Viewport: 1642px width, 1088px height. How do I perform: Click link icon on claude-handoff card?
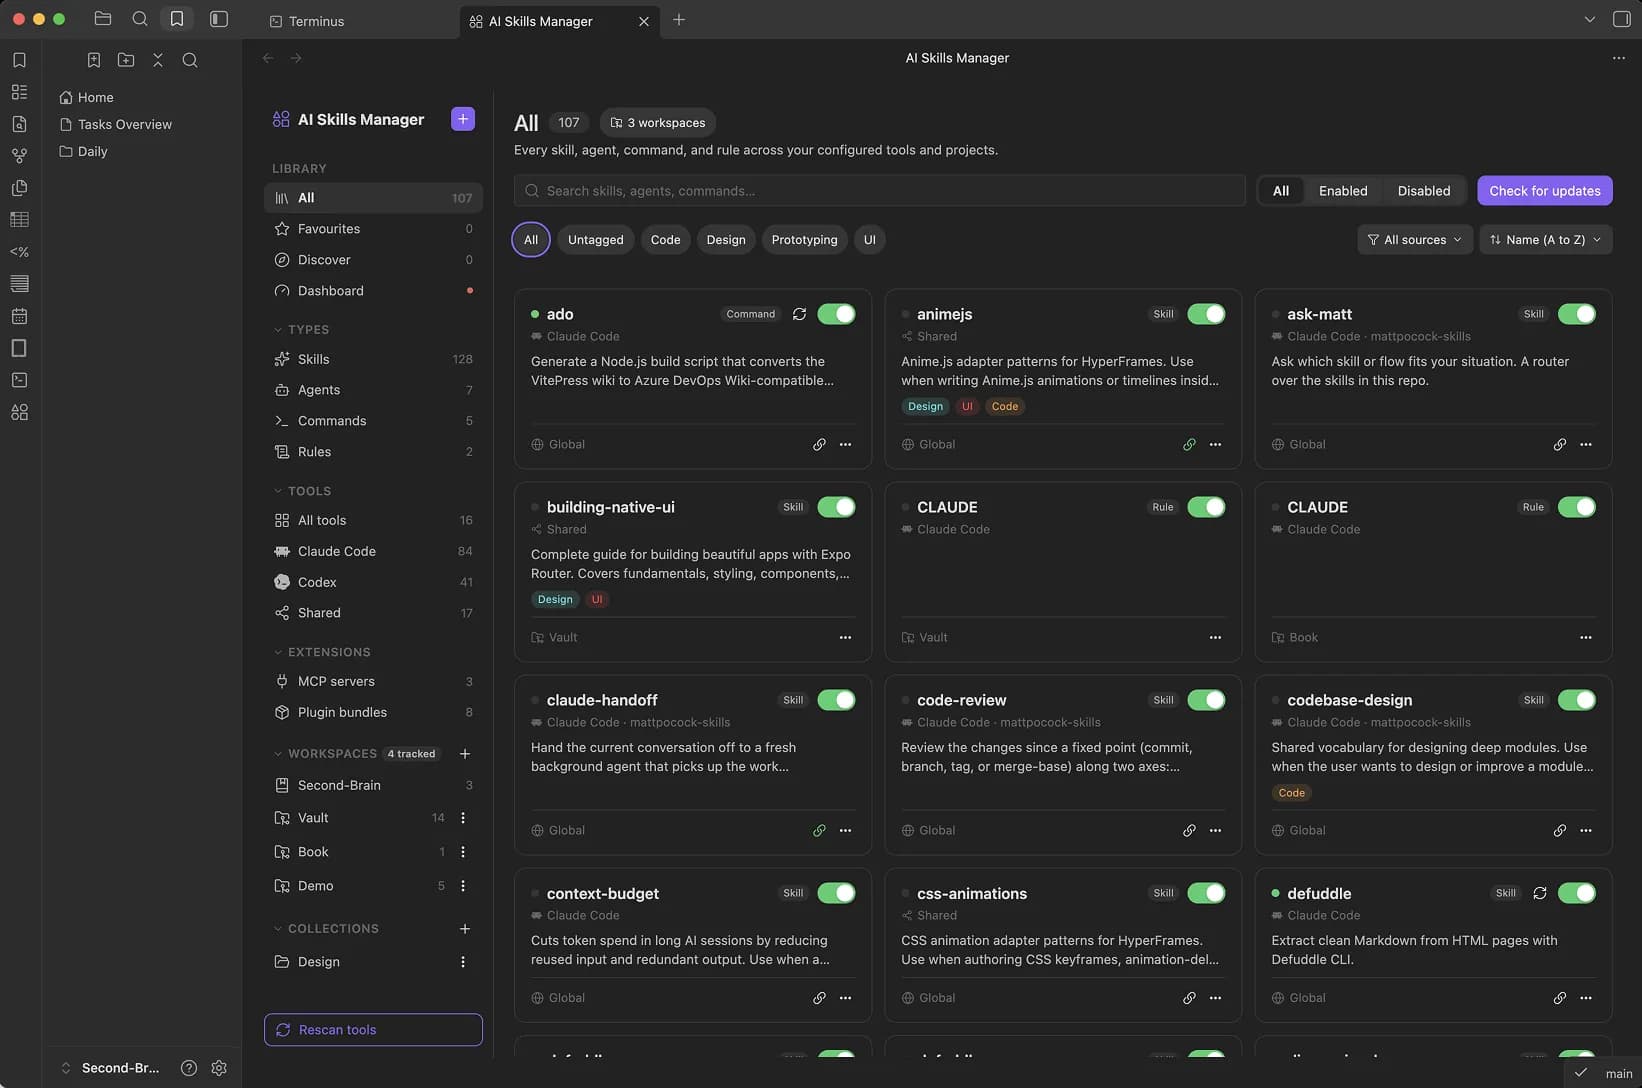(x=819, y=830)
